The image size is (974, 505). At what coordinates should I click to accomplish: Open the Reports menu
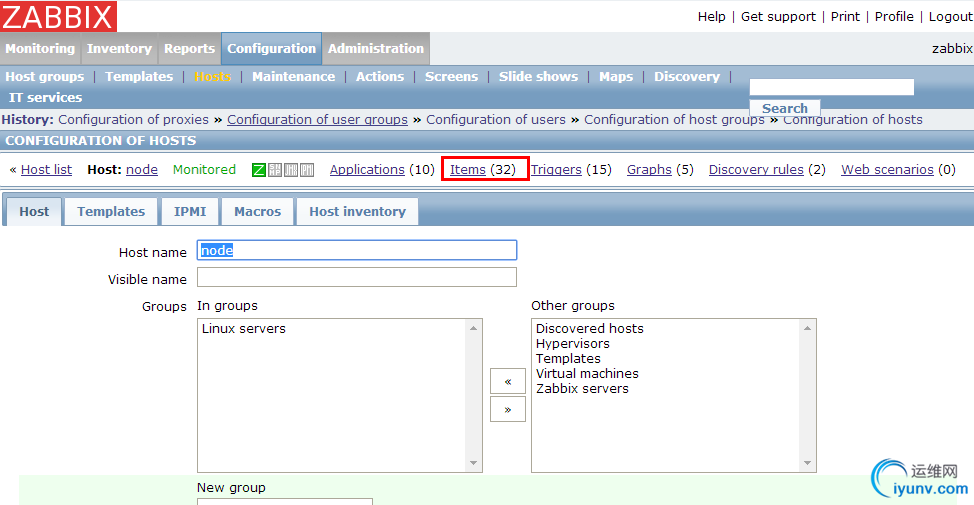click(189, 48)
